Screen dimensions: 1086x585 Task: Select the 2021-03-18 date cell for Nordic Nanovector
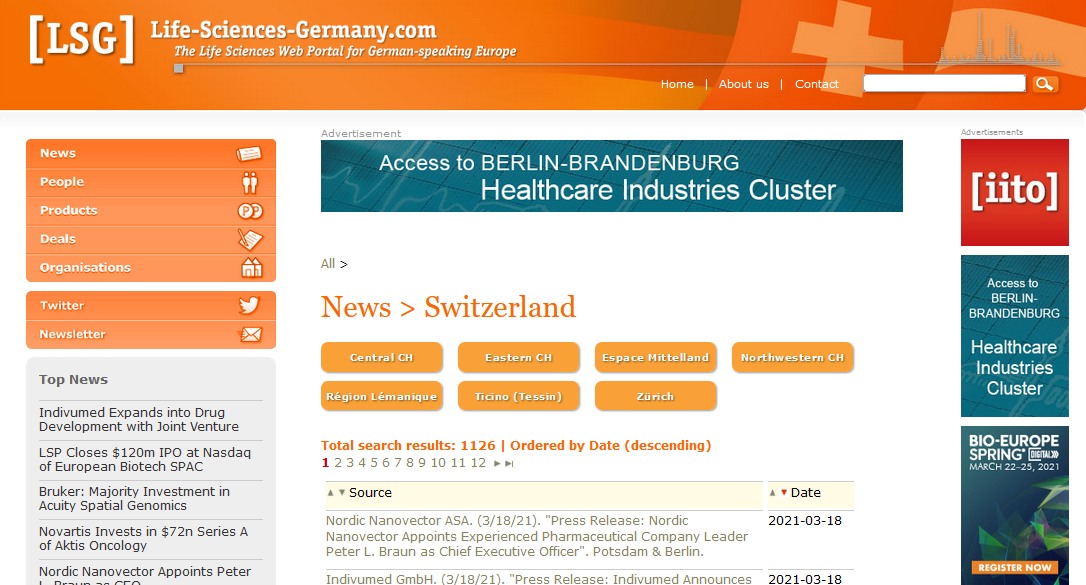(805, 521)
